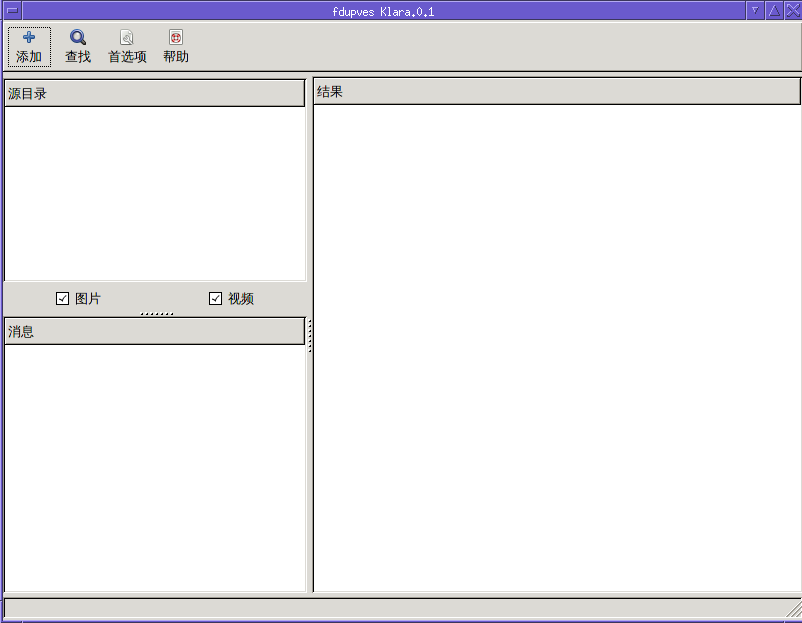Click the 结果 column header
Image resolution: width=802 pixels, height=623 pixels.
[x=557, y=92]
